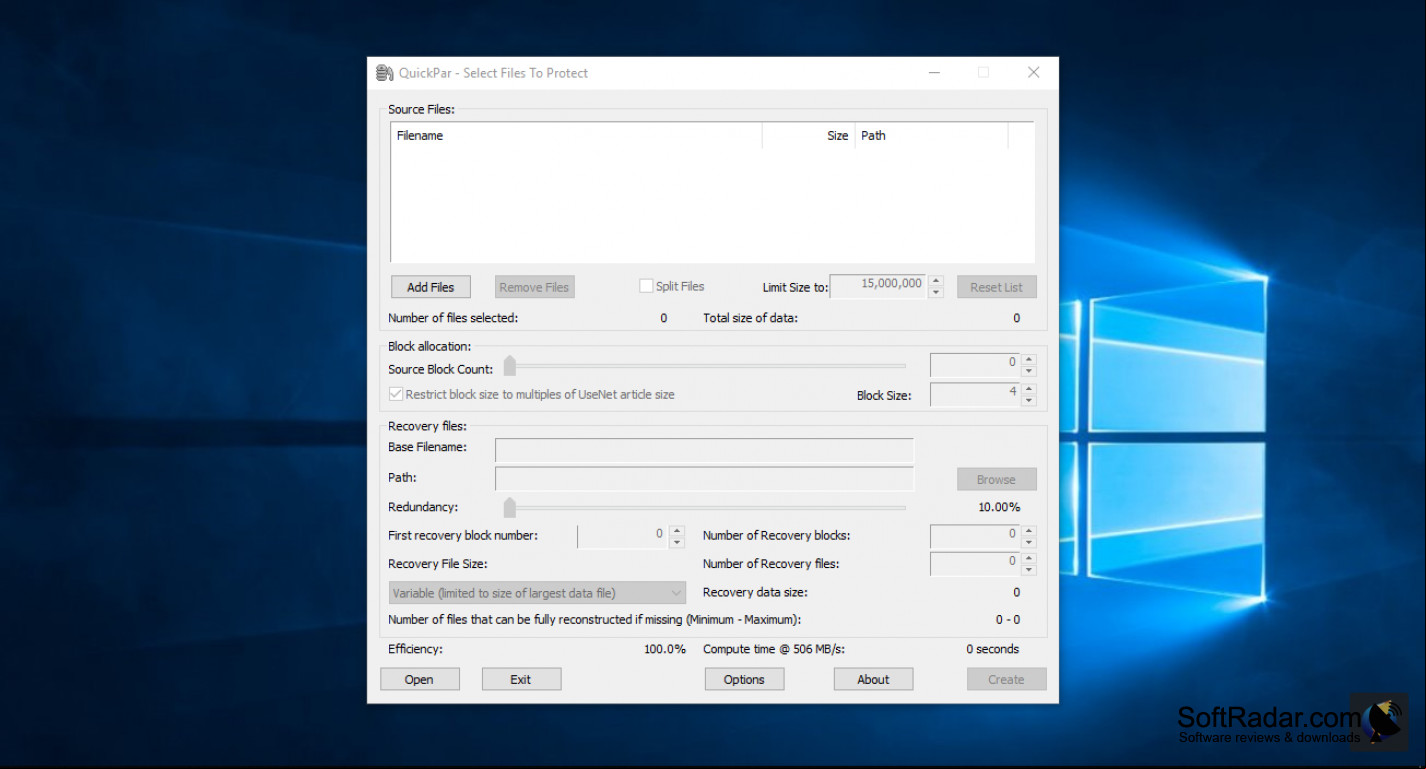Decrease Block Size with the down arrow
The height and width of the screenshot is (769, 1426).
click(x=1029, y=401)
